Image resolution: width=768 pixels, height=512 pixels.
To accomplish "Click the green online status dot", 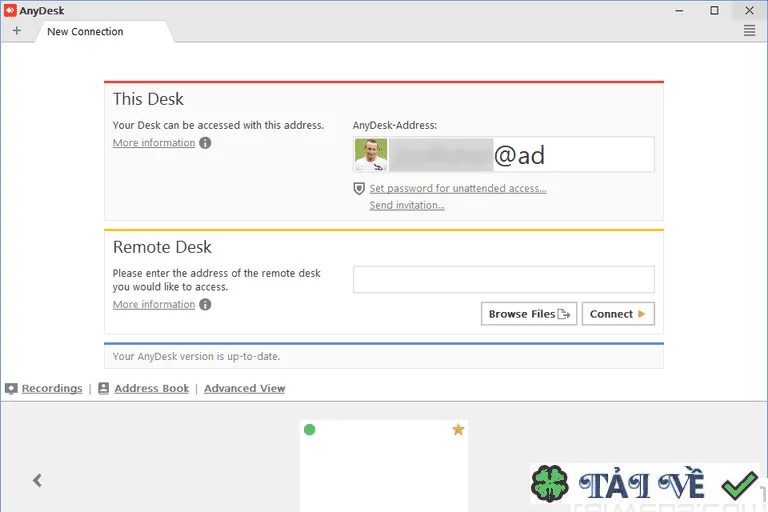I will [x=310, y=430].
